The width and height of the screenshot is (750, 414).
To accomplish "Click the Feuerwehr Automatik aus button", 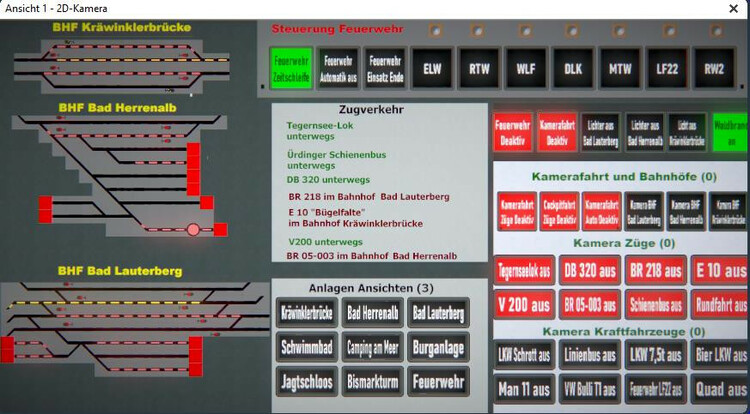I will [338, 68].
